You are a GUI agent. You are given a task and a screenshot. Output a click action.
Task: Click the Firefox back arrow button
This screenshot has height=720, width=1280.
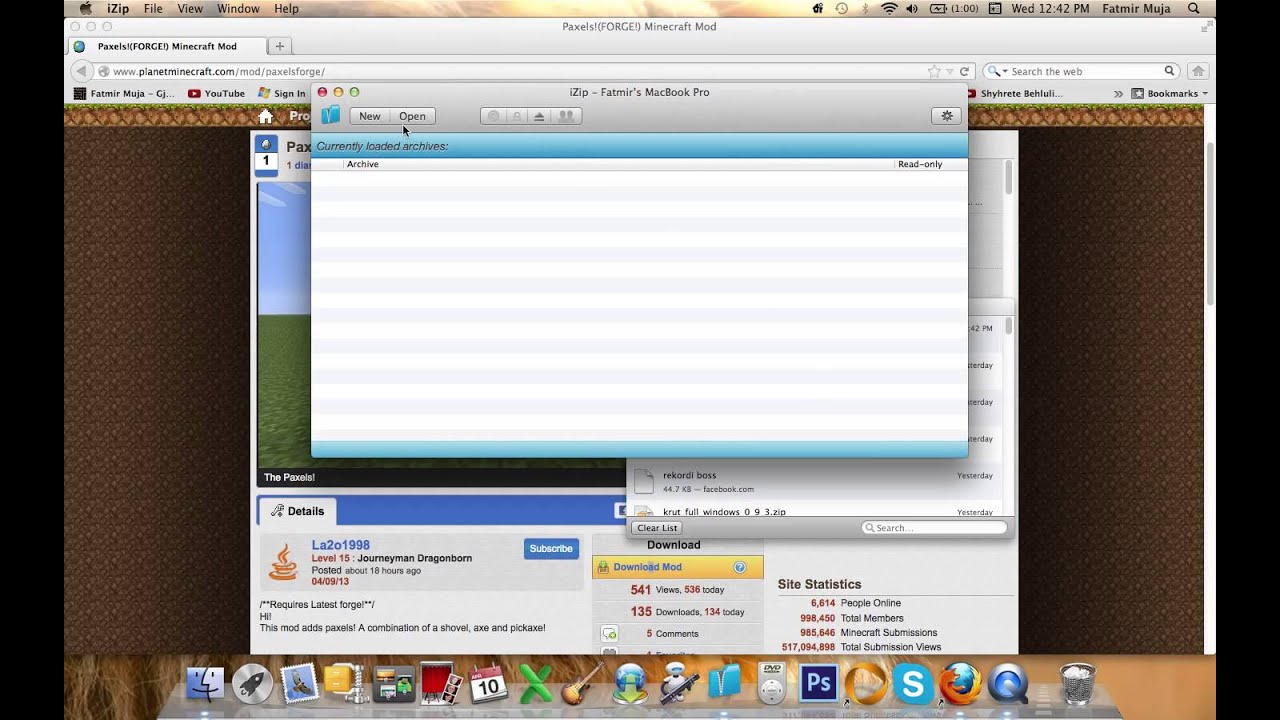click(82, 71)
